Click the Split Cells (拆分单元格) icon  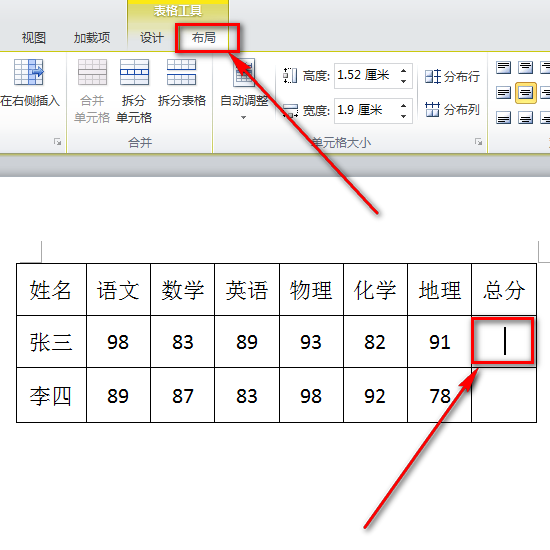[134, 72]
